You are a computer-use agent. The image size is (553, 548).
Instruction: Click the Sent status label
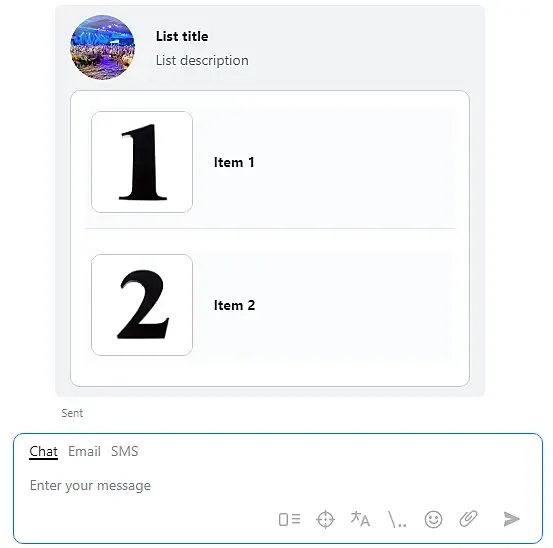[x=72, y=413]
